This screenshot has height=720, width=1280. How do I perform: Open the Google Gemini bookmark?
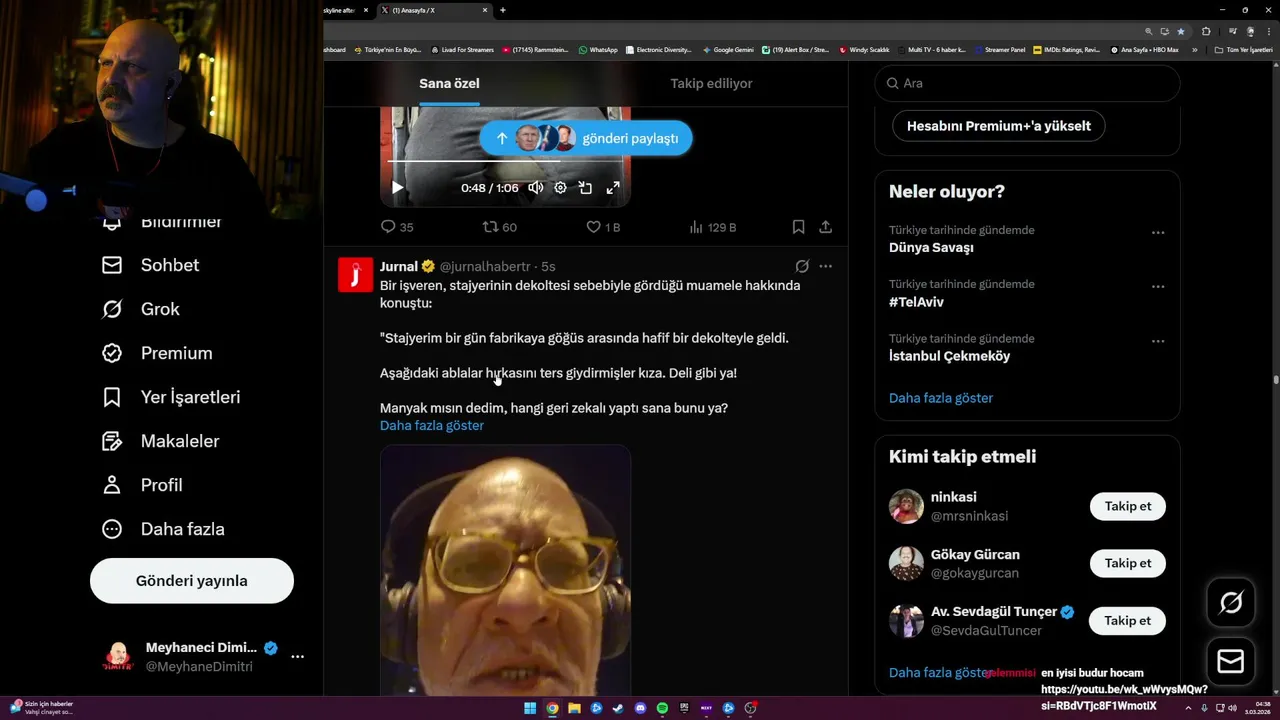click(728, 49)
